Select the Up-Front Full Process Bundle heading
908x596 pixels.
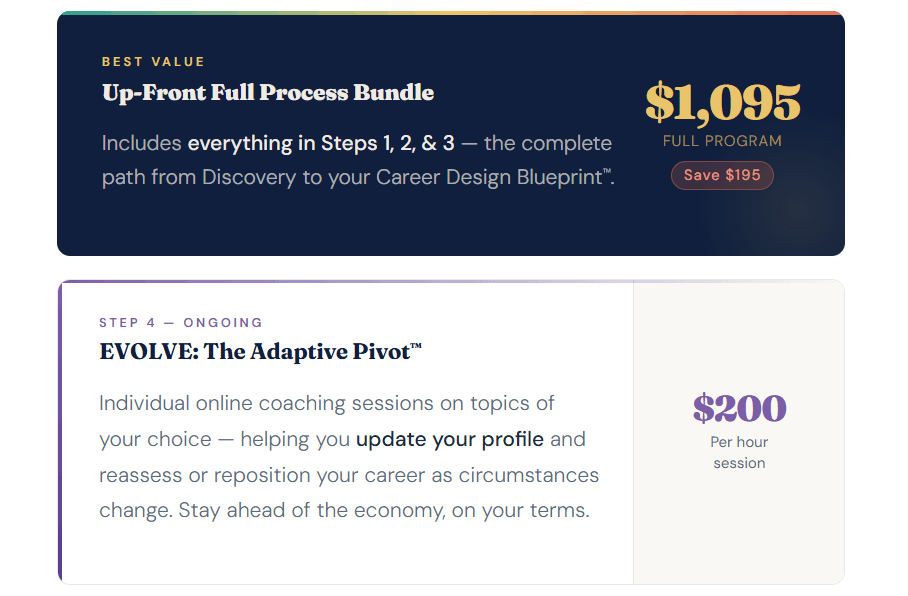[x=268, y=93]
